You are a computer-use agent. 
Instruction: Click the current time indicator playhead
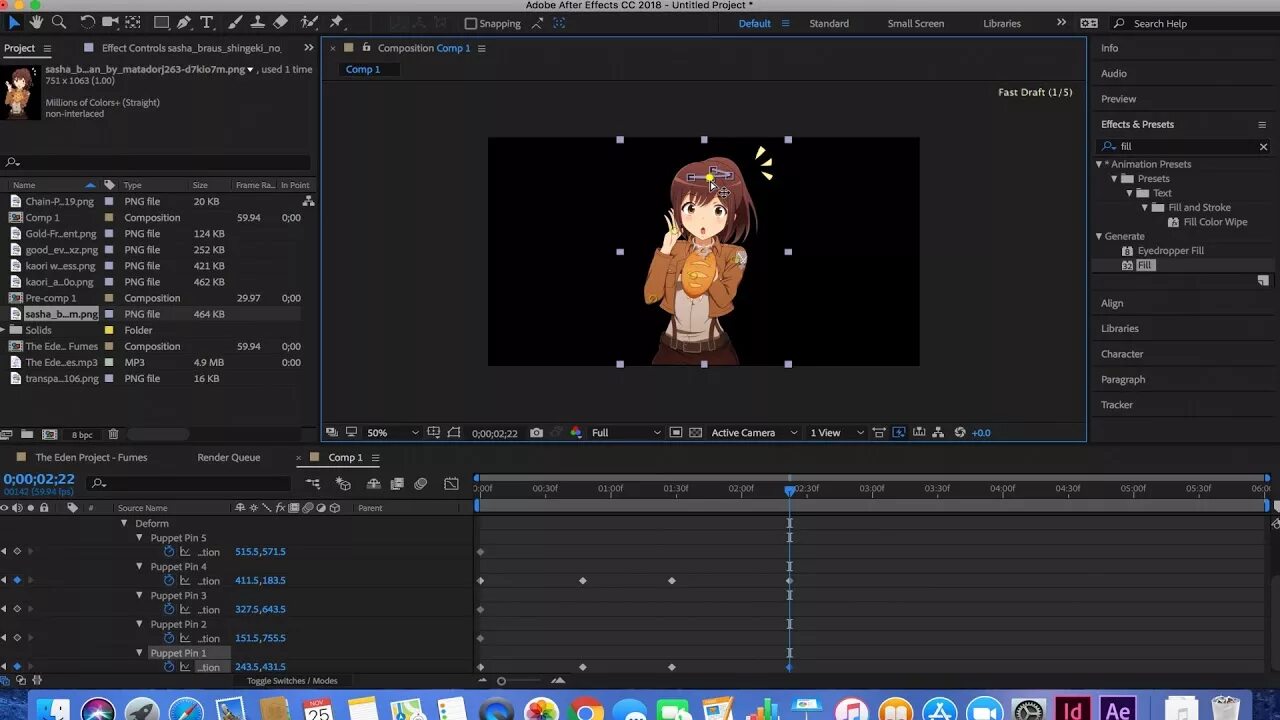pyautogui.click(x=790, y=490)
